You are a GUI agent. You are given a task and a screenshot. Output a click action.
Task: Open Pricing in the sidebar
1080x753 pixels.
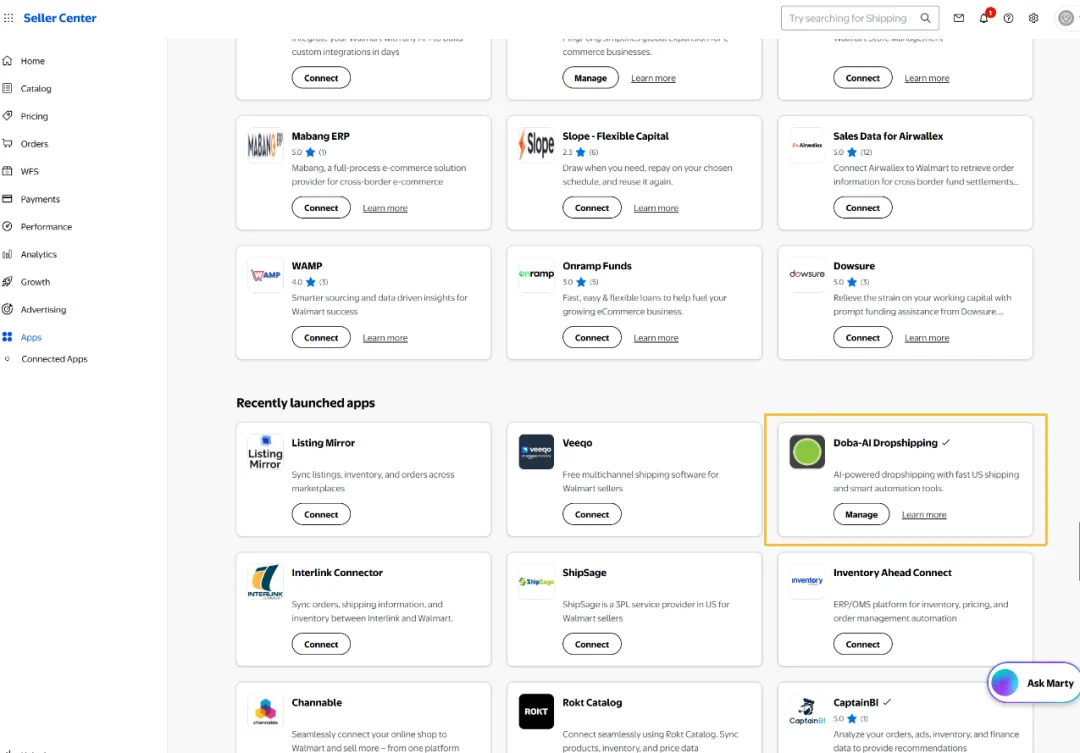point(34,116)
